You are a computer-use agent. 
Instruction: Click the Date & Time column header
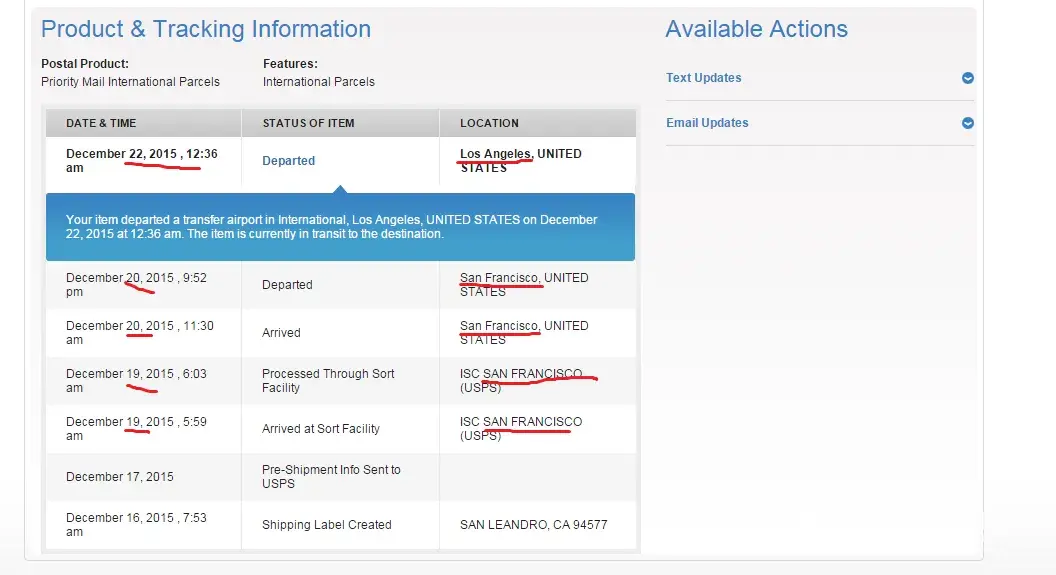tap(101, 123)
